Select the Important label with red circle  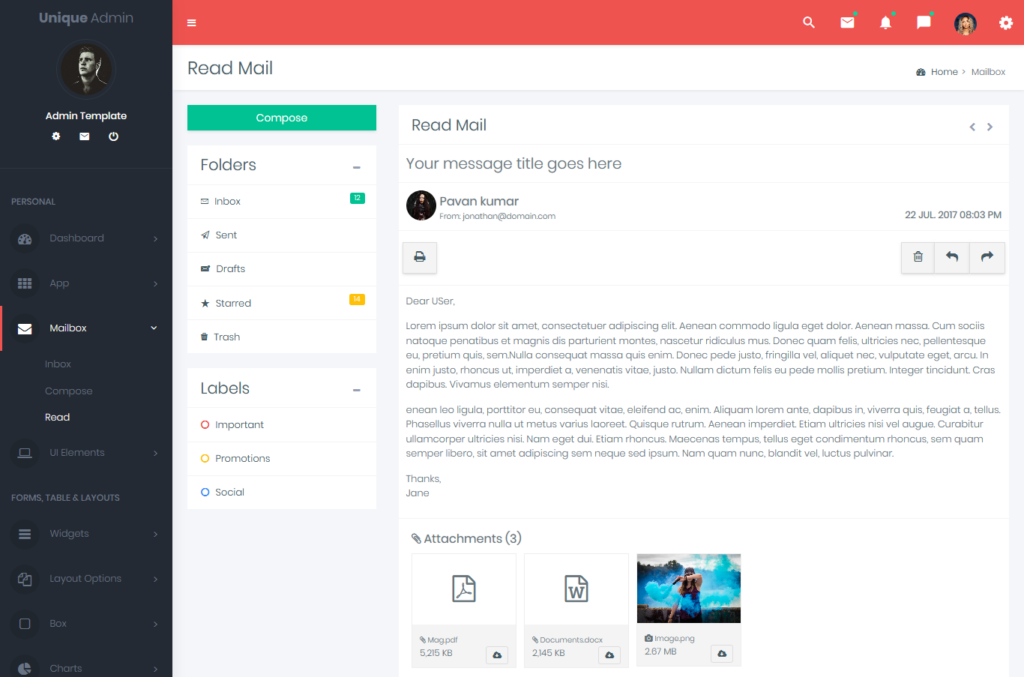(x=239, y=425)
